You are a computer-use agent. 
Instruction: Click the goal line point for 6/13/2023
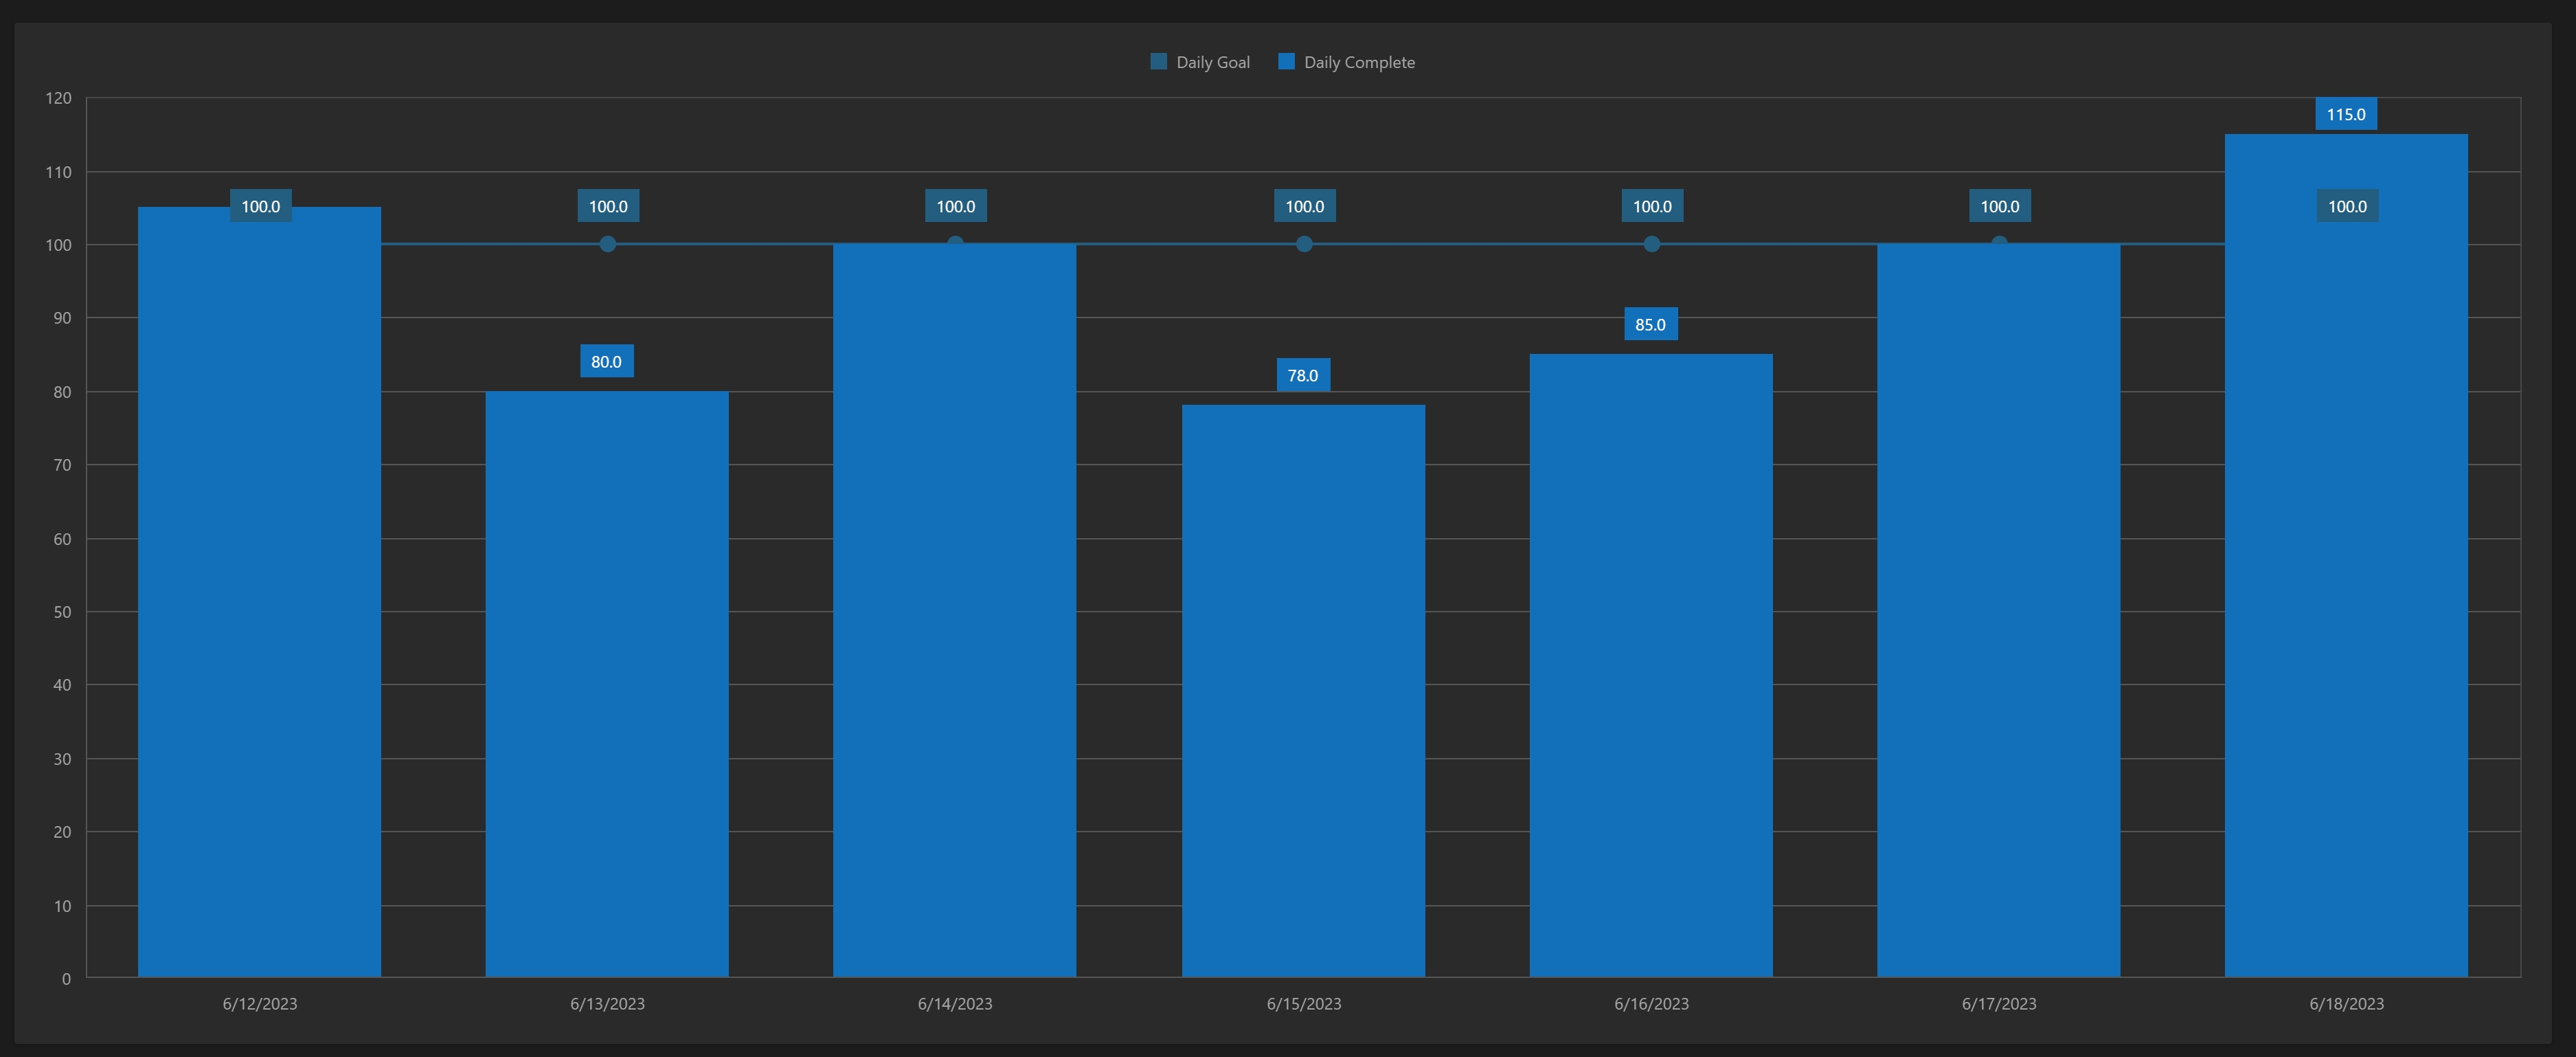coord(607,244)
